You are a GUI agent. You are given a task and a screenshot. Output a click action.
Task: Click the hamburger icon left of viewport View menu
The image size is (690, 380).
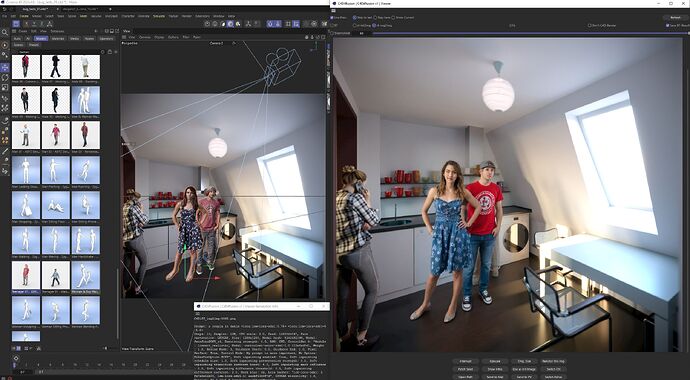coord(125,37)
